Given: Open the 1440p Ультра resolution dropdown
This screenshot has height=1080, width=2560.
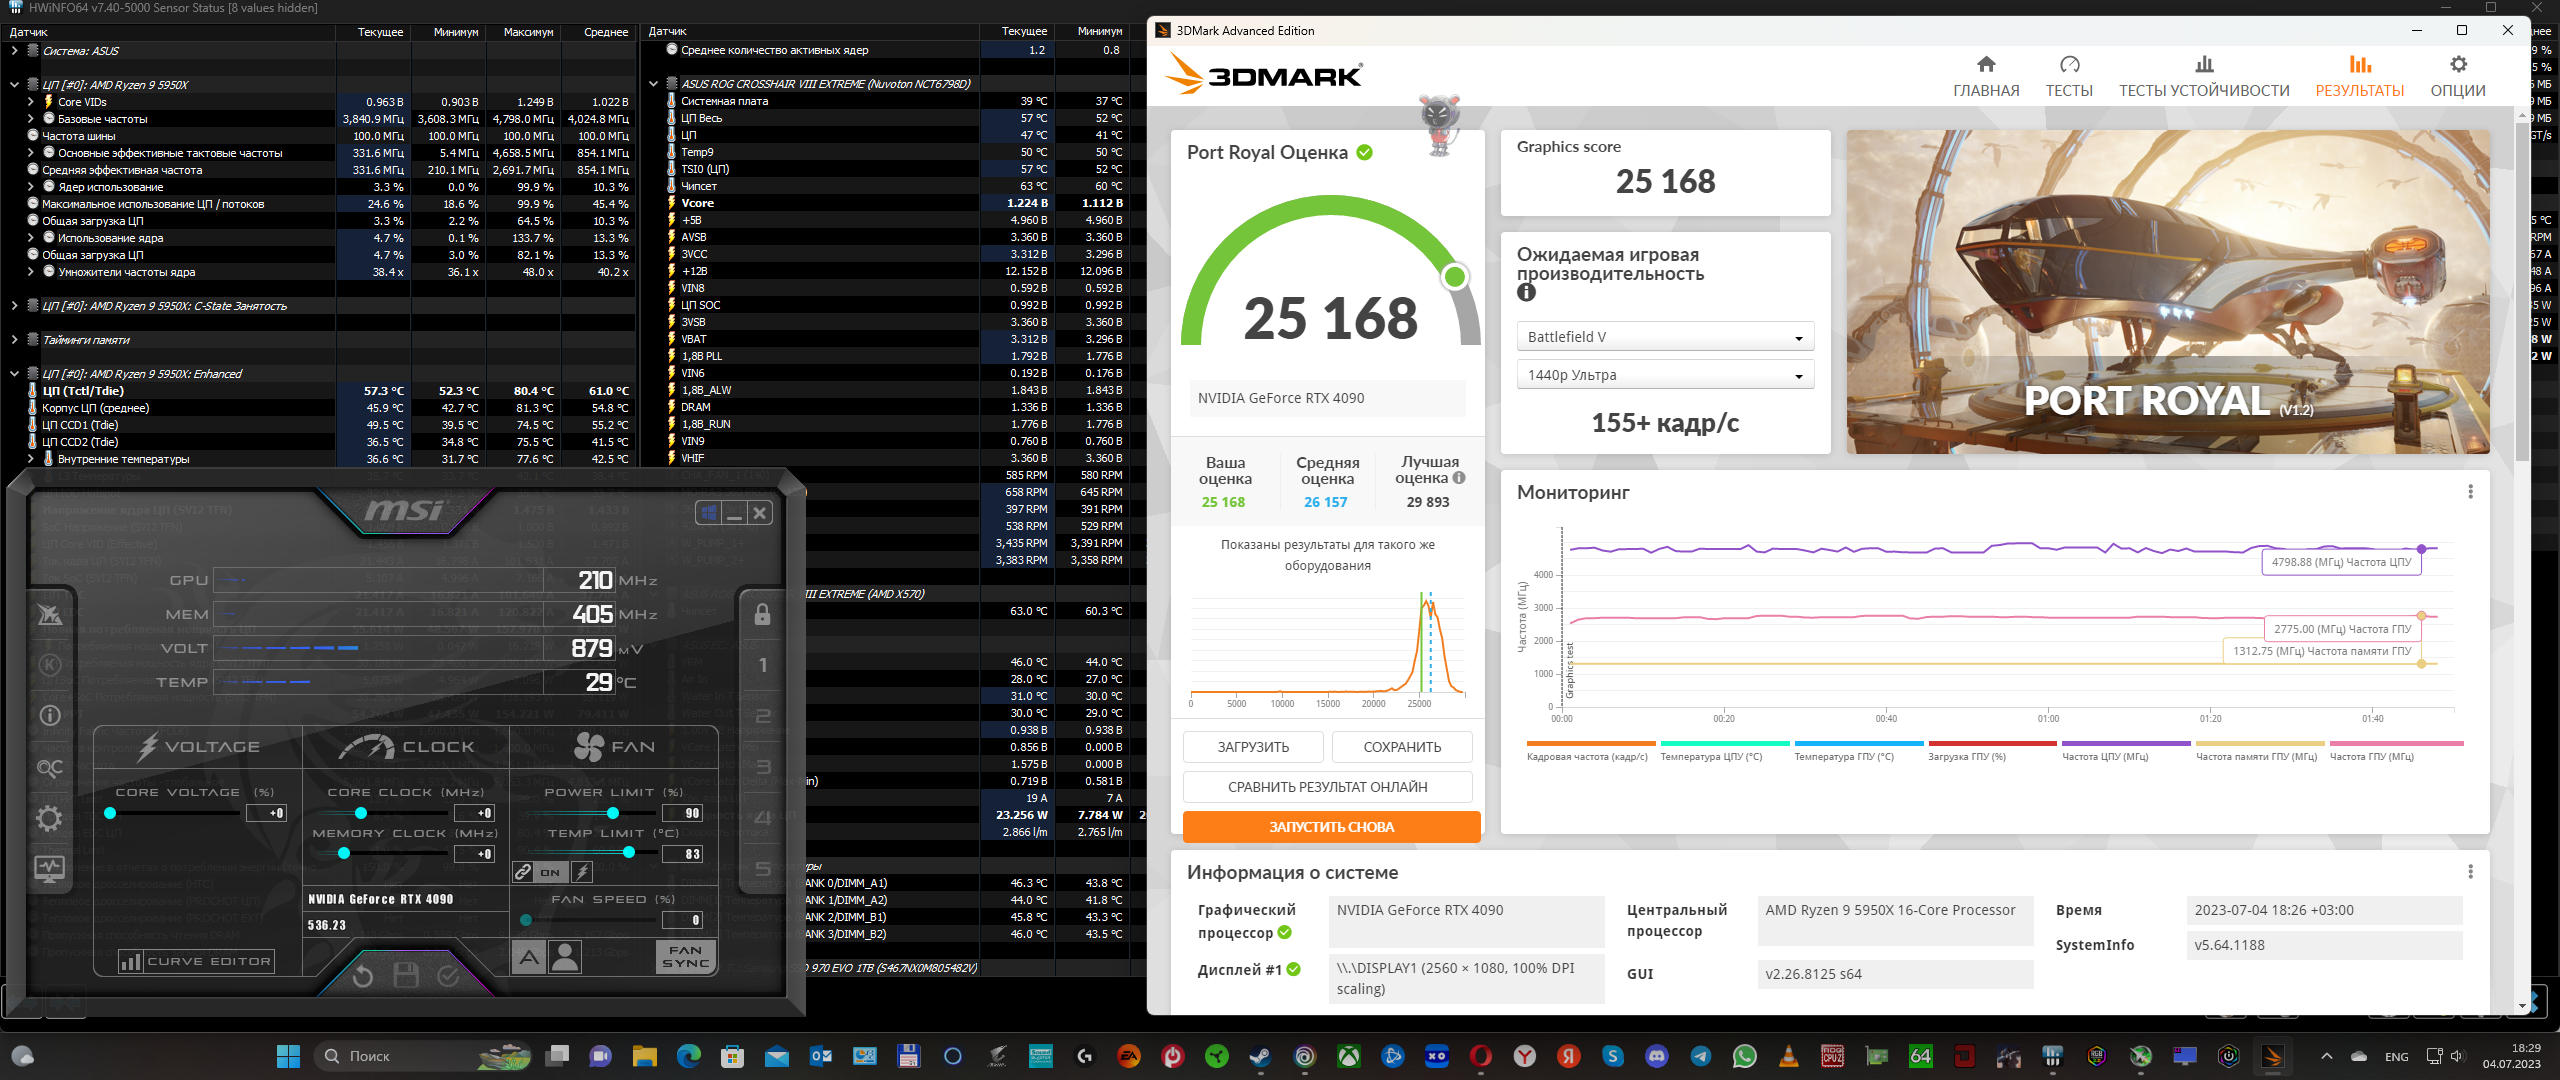Looking at the screenshot, I should coord(1664,375).
